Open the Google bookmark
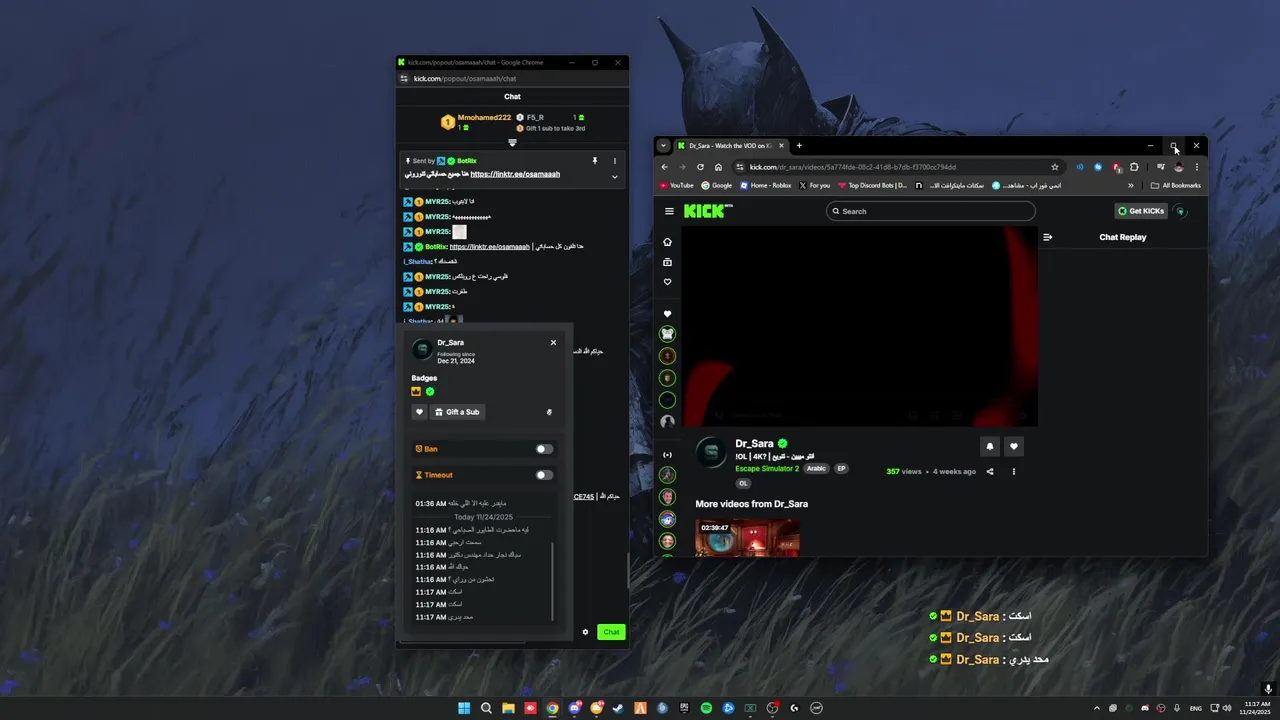 click(x=717, y=185)
